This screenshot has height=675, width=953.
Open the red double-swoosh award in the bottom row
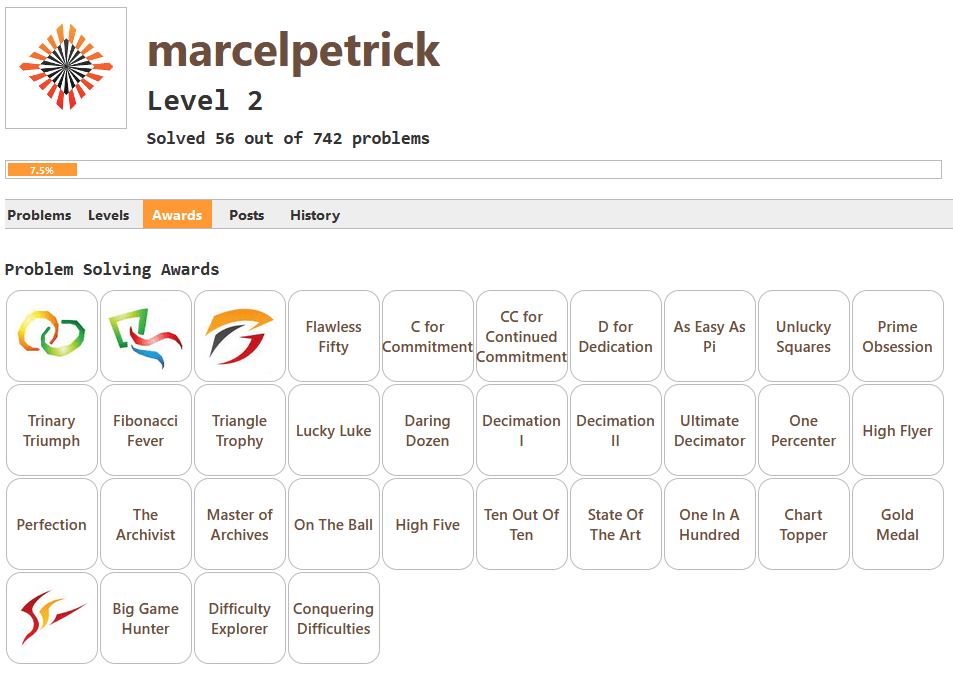52,618
